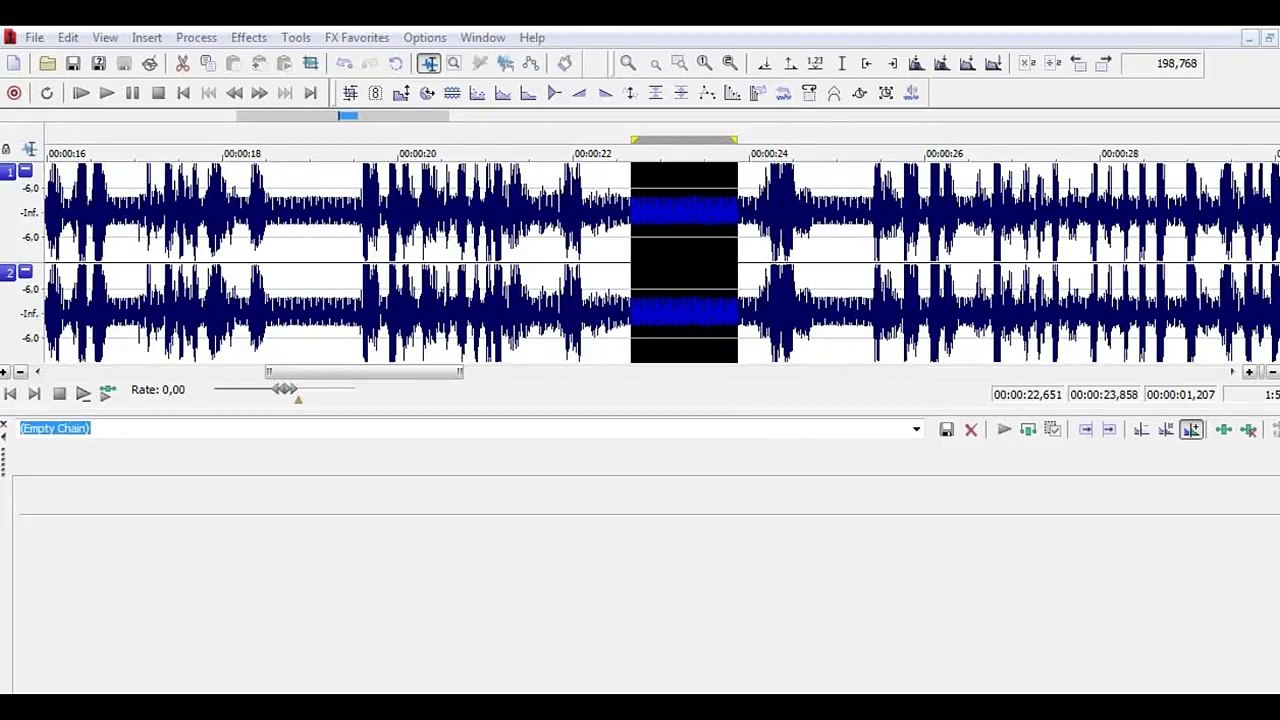This screenshot has height=720, width=1280.
Task: Click the green Add Plug-In icon
Action: pos(1223,430)
